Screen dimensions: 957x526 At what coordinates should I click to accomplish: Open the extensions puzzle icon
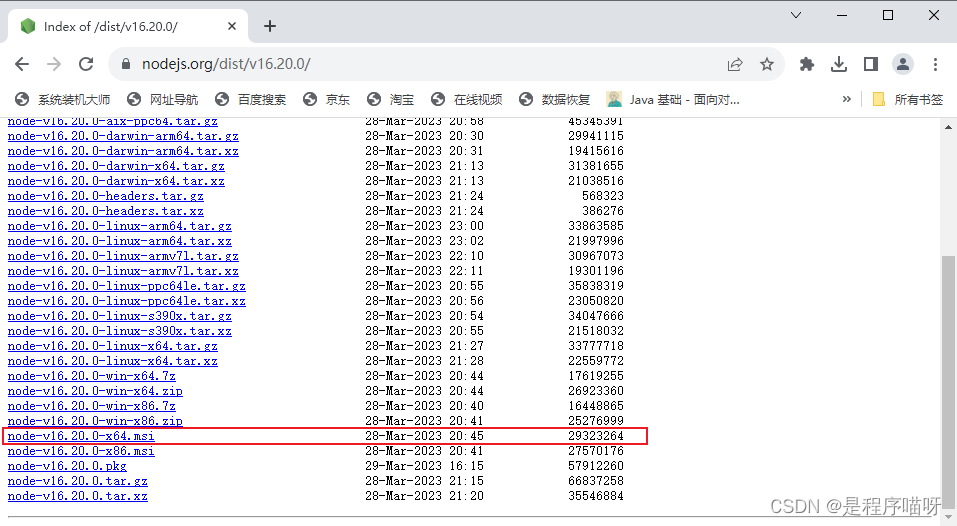coord(807,64)
